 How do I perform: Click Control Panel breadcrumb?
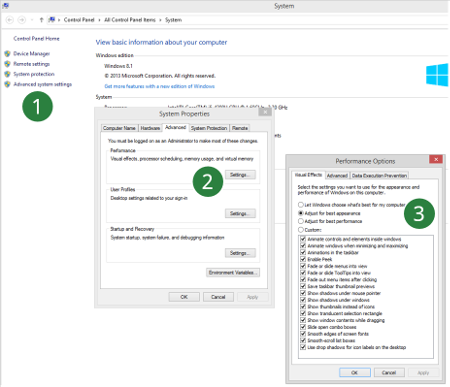79,20
